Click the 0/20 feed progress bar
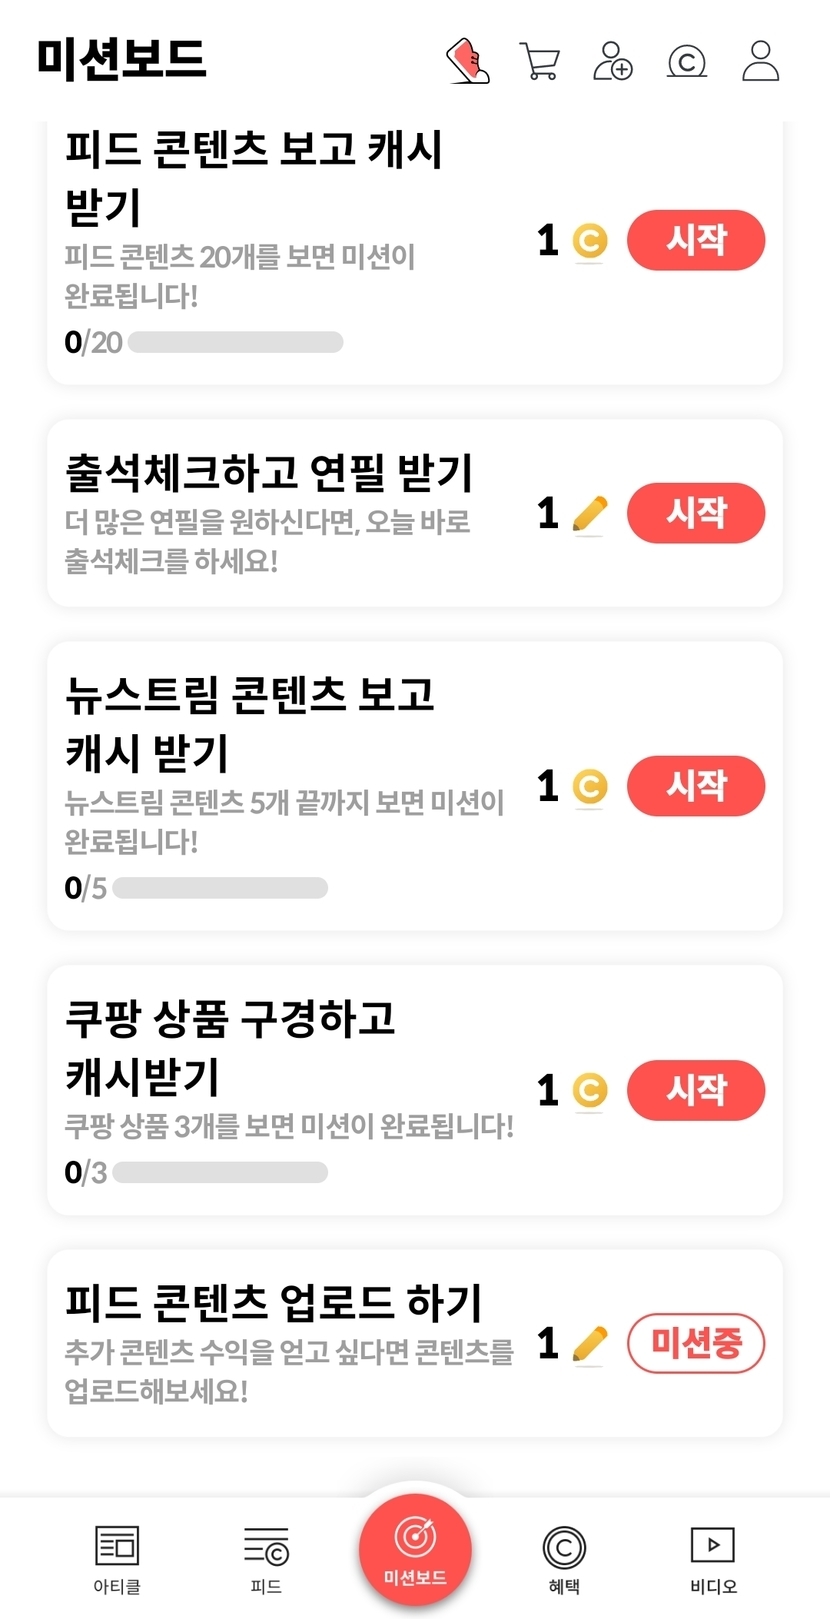This screenshot has height=1619, width=830. [x=236, y=343]
